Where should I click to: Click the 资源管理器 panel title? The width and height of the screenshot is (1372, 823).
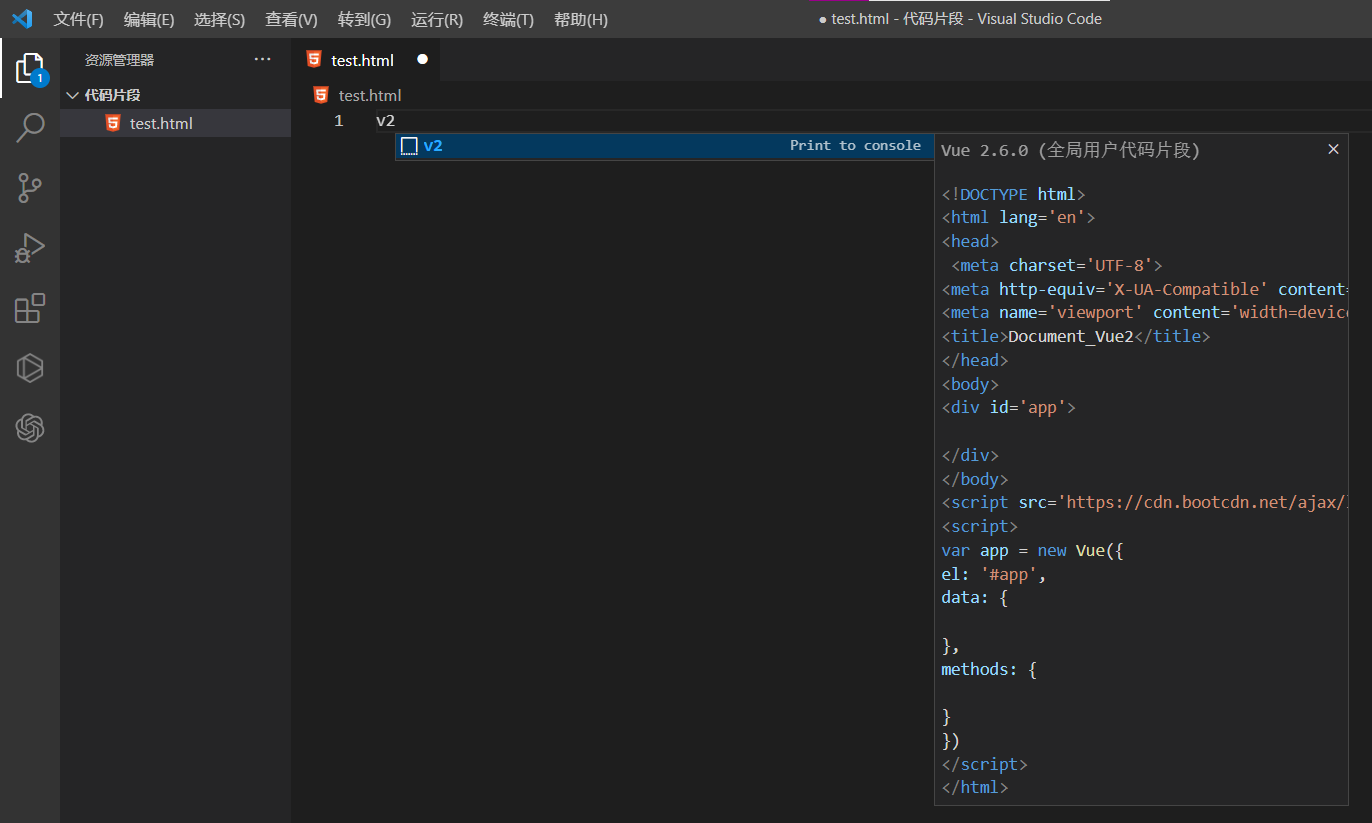point(119,60)
